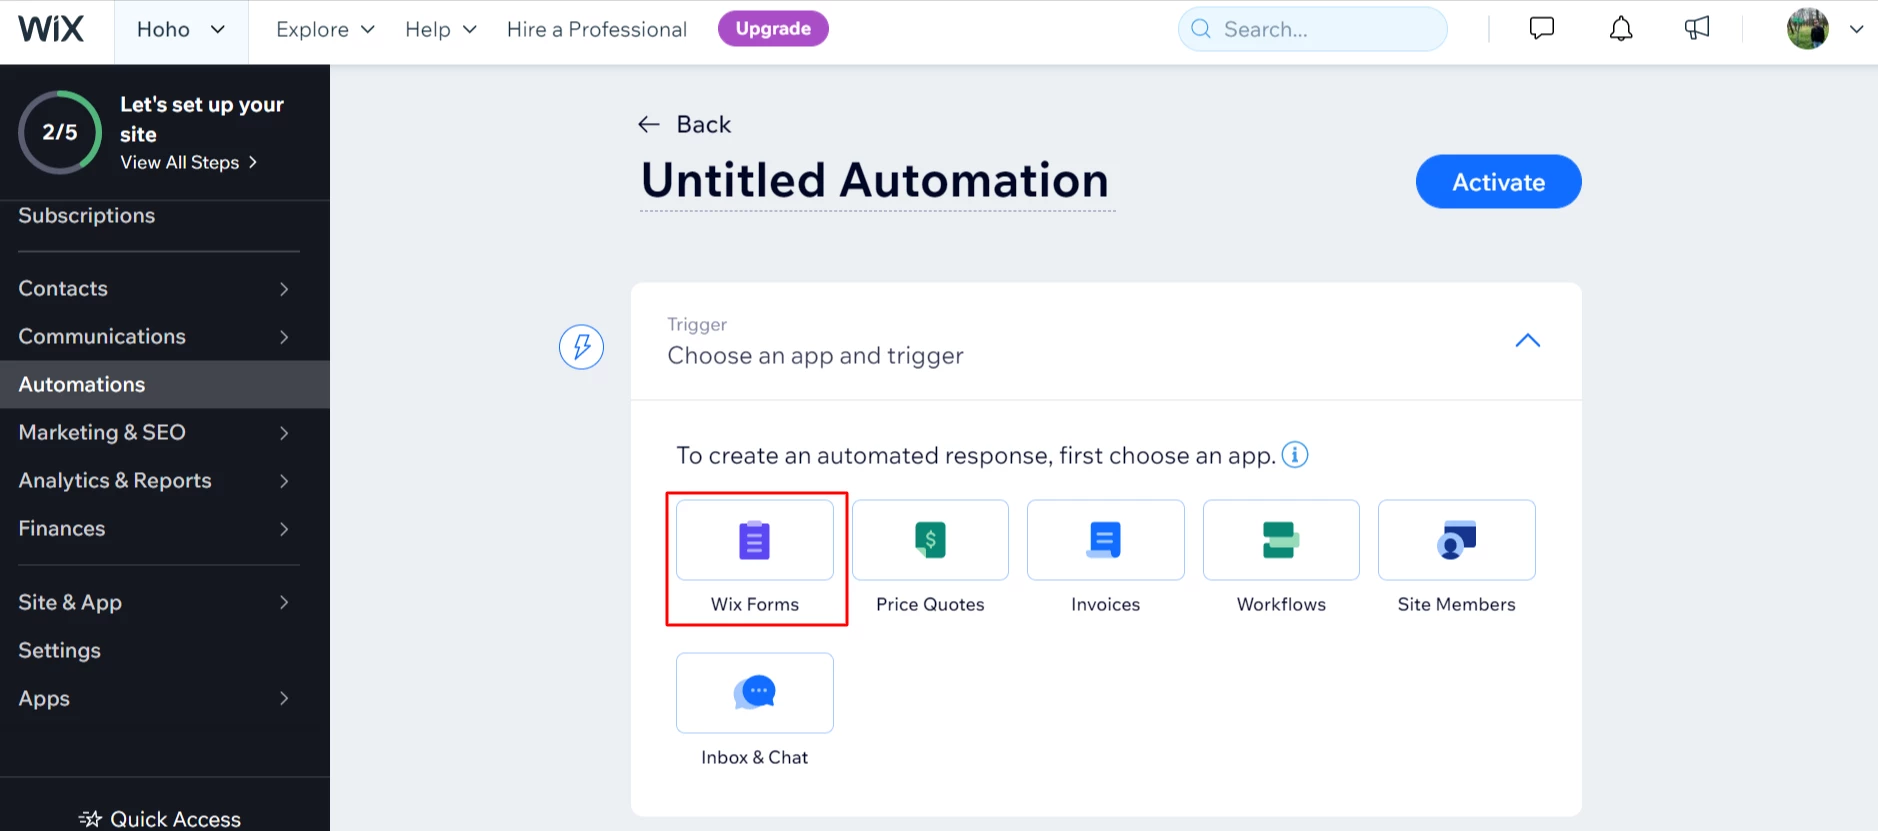Click the Quick Access sparkle icon
1878x831 pixels.
click(91, 819)
